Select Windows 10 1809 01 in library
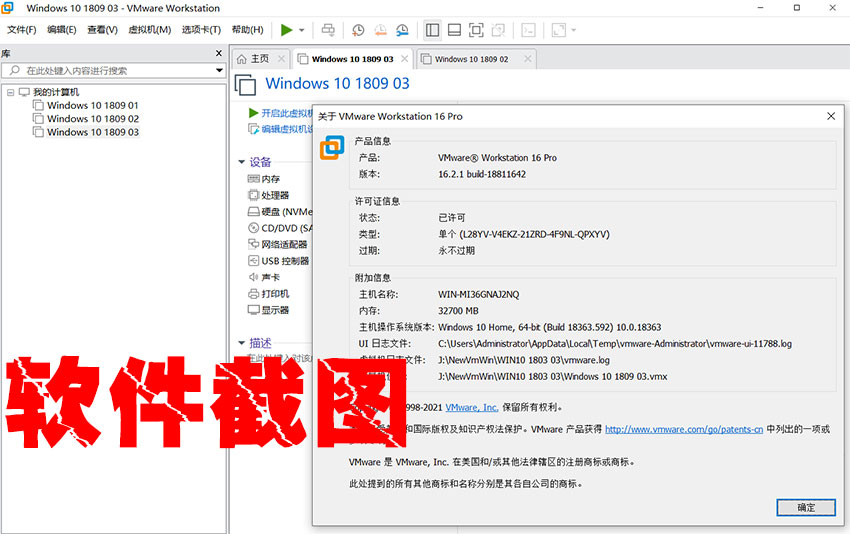This screenshot has width=850, height=534. click(x=93, y=105)
